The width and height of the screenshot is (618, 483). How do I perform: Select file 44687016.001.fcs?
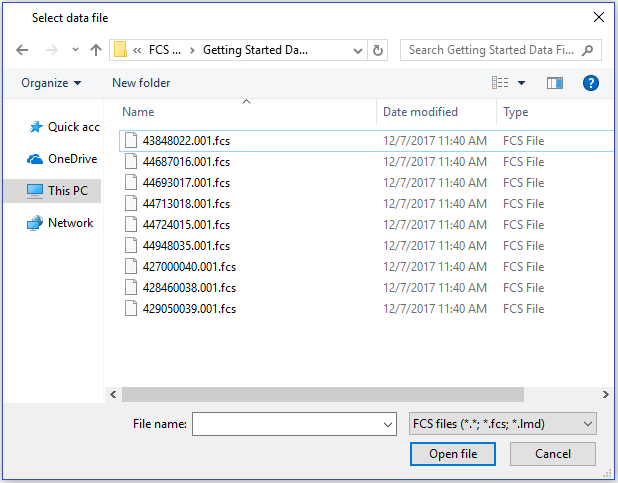(x=366, y=162)
